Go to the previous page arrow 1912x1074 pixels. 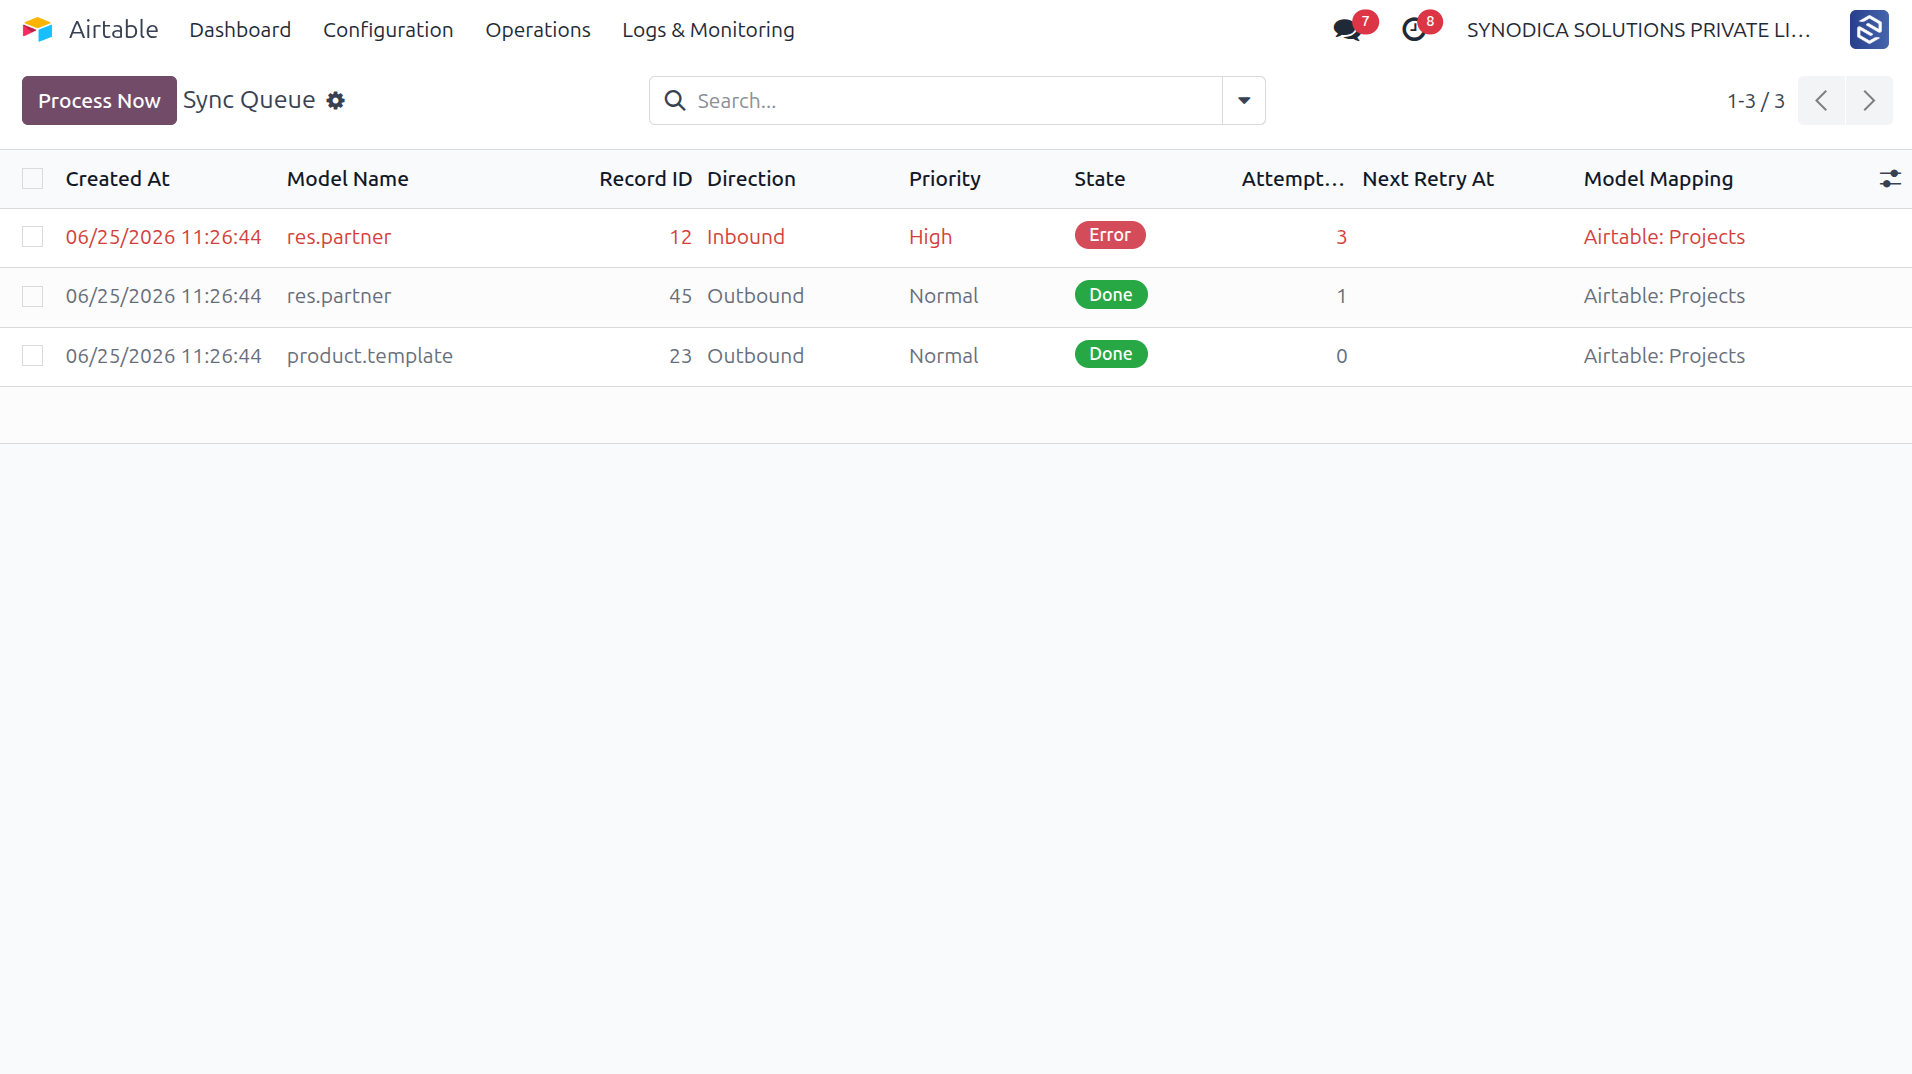(x=1821, y=100)
